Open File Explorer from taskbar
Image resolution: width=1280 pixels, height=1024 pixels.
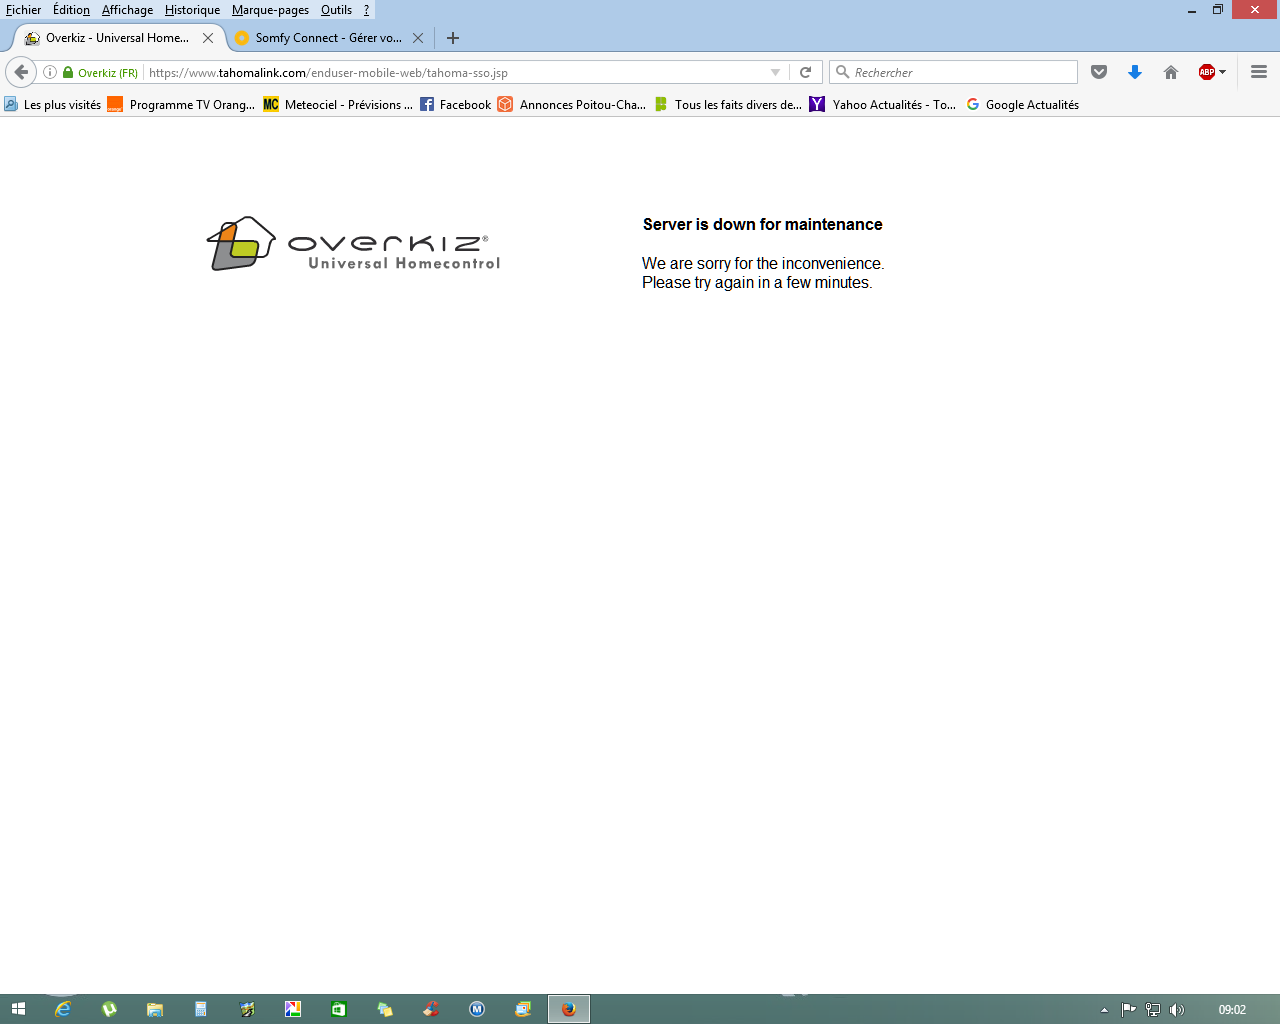[155, 1009]
